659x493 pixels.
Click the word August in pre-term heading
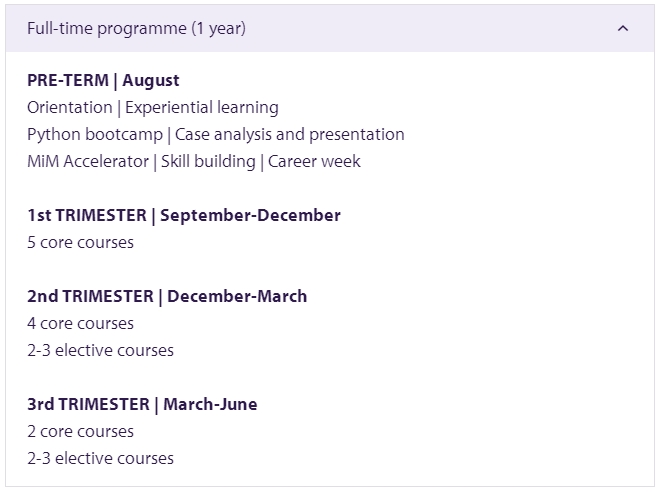point(151,81)
